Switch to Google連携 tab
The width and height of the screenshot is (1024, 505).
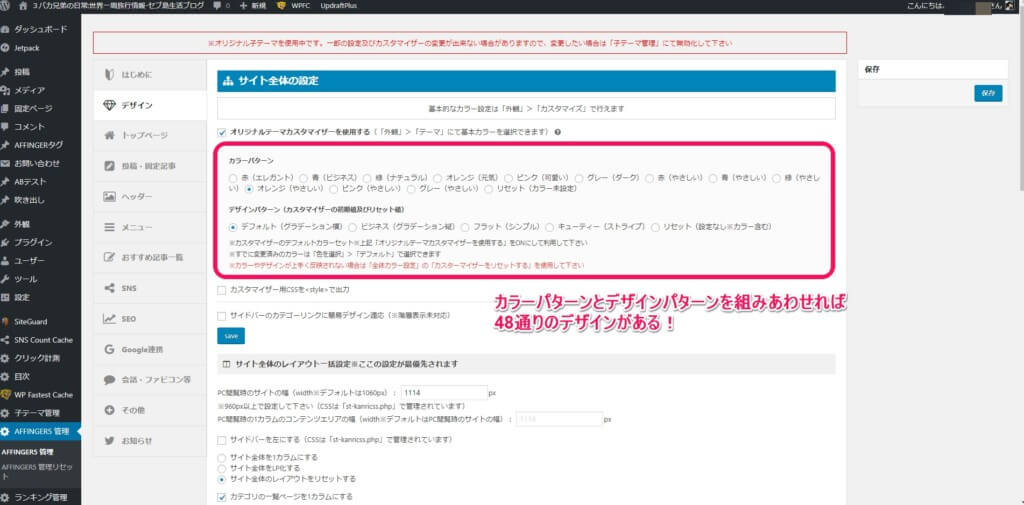[x=150, y=350]
